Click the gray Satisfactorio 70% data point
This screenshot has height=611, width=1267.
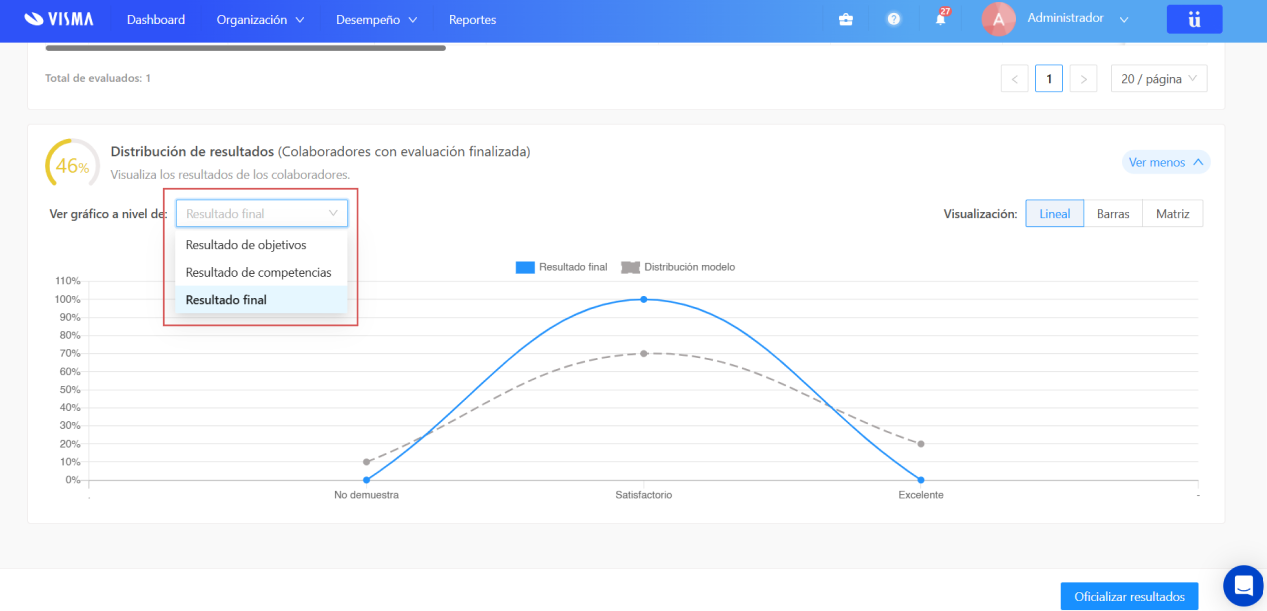(644, 353)
